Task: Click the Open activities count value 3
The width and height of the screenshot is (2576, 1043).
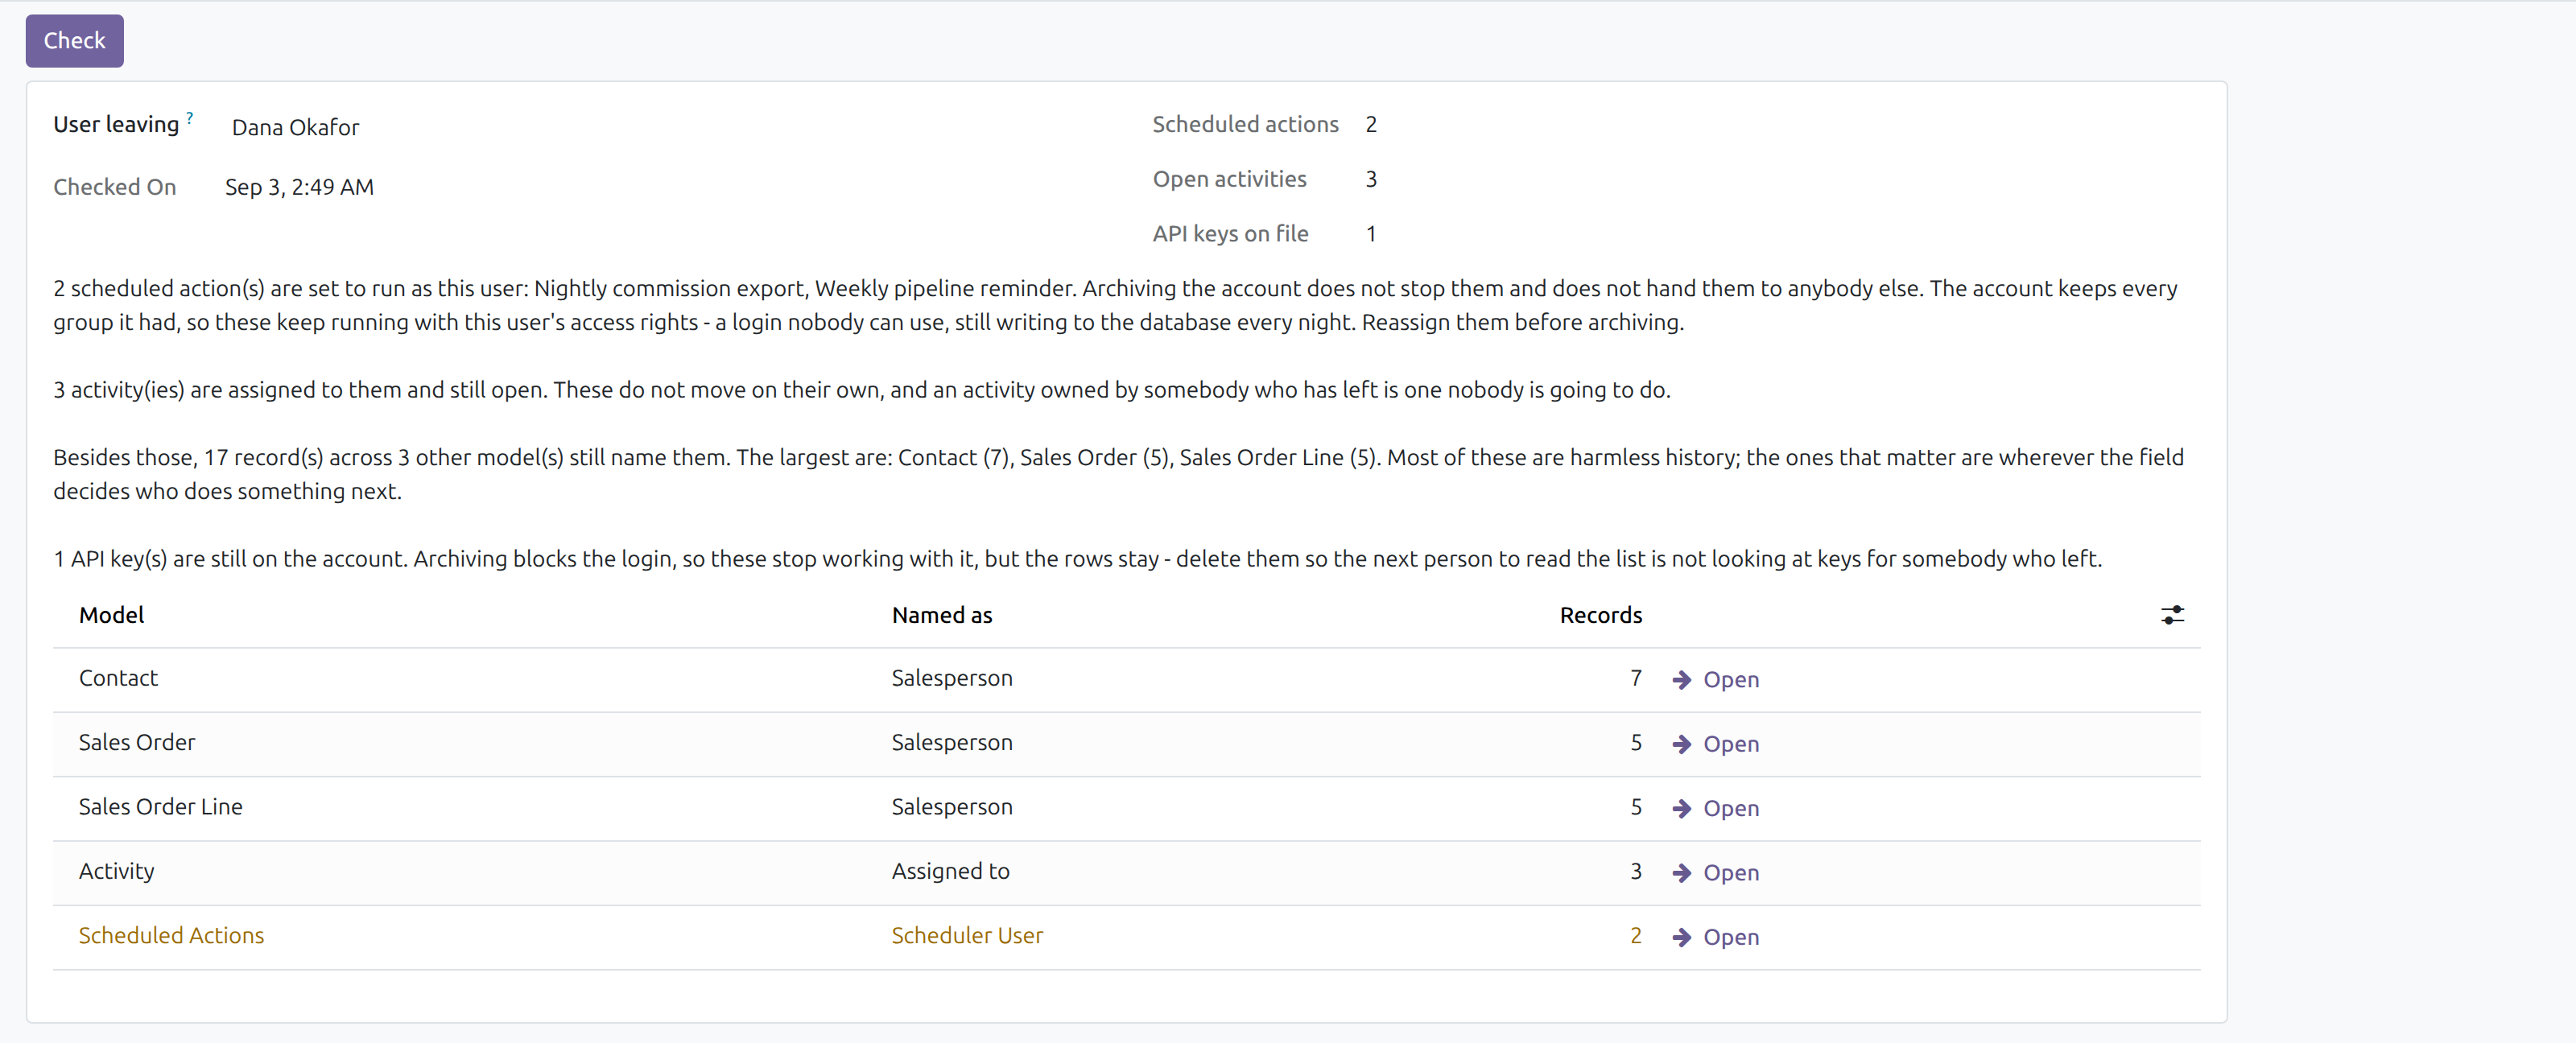Action: 1371,179
